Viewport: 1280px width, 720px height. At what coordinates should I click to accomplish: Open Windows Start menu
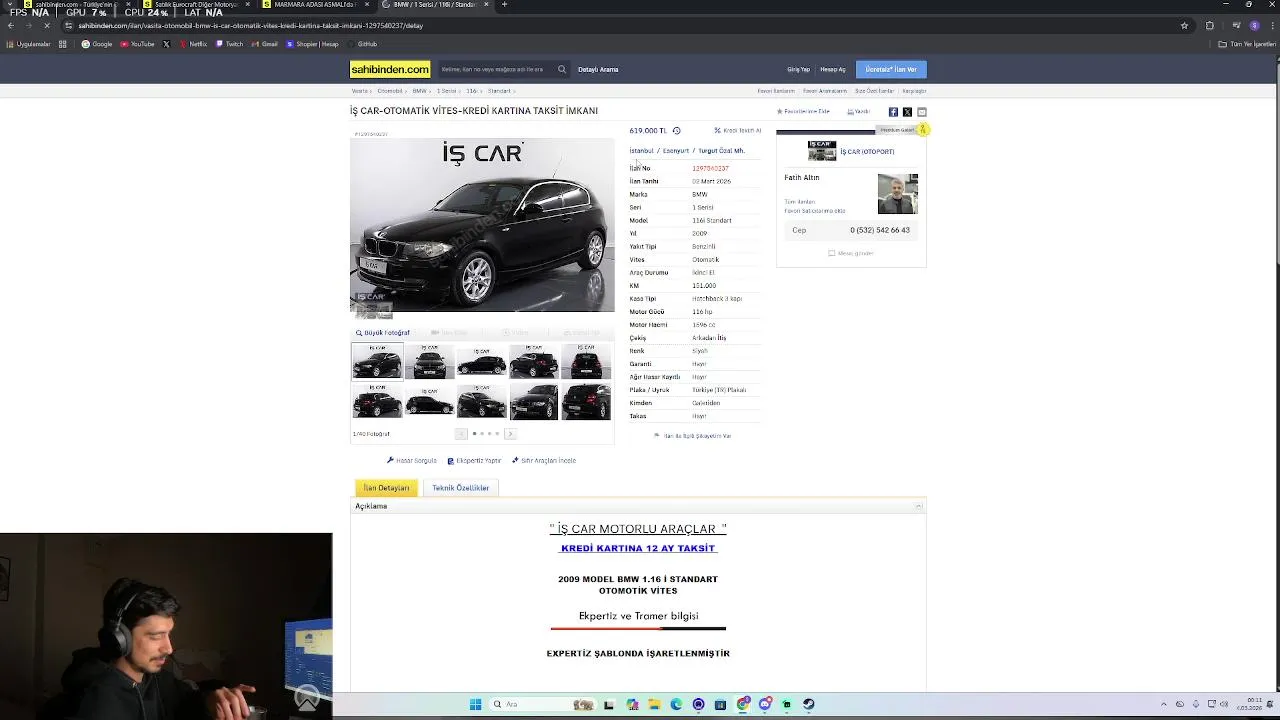pos(476,704)
